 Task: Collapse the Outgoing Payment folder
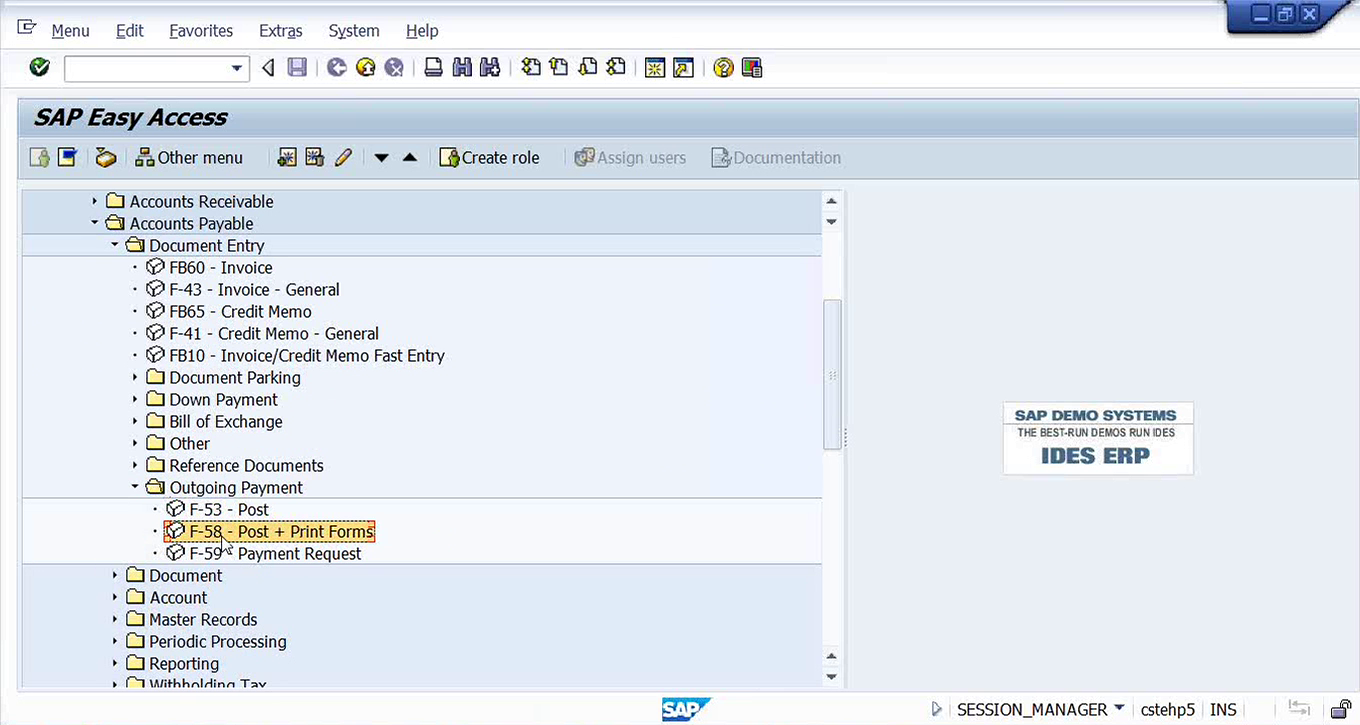click(x=135, y=487)
